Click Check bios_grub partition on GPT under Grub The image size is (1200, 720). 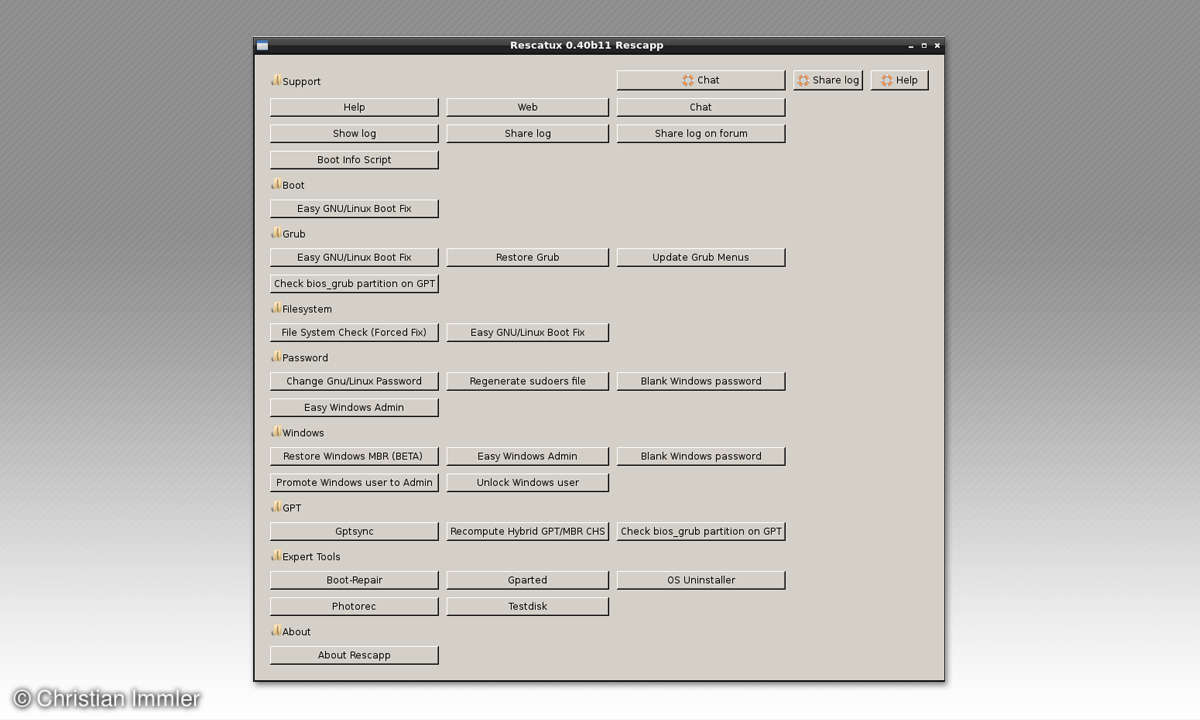point(354,284)
